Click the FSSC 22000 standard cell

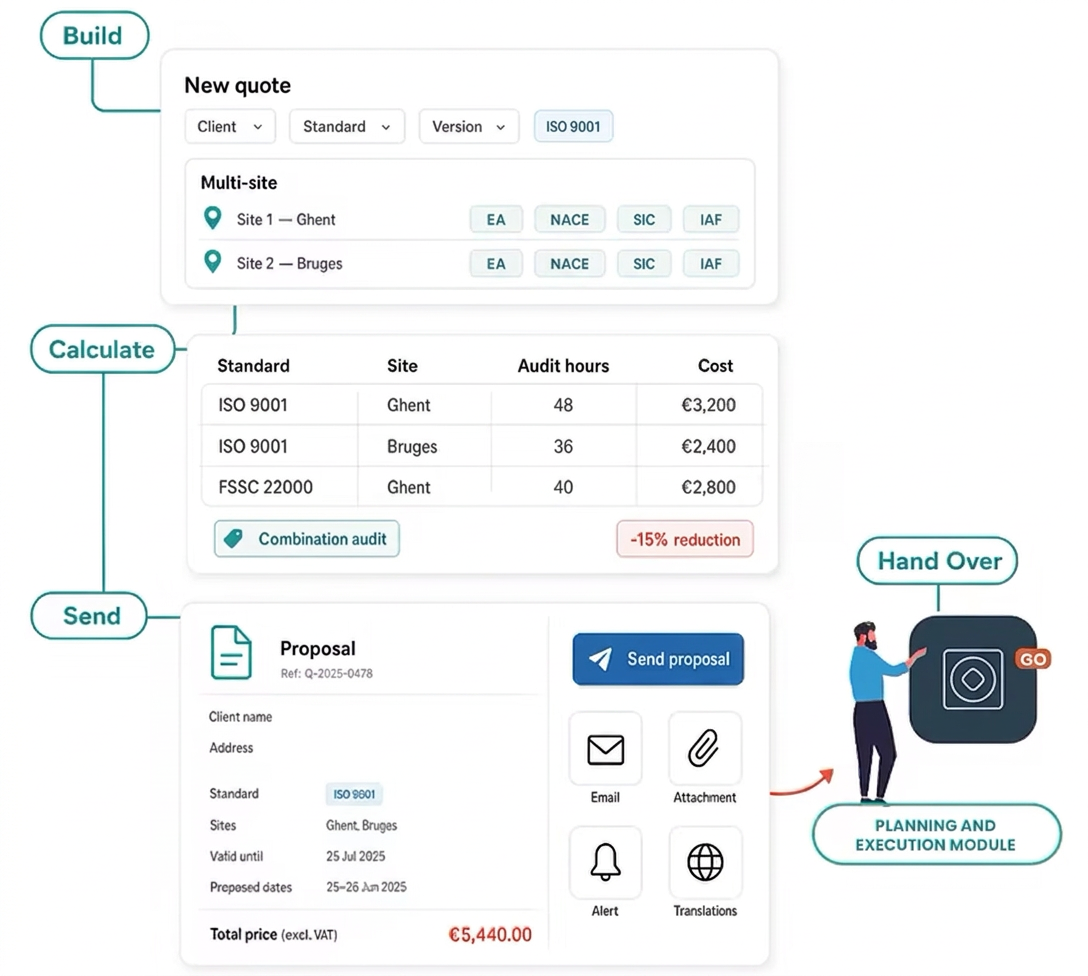tap(266, 487)
